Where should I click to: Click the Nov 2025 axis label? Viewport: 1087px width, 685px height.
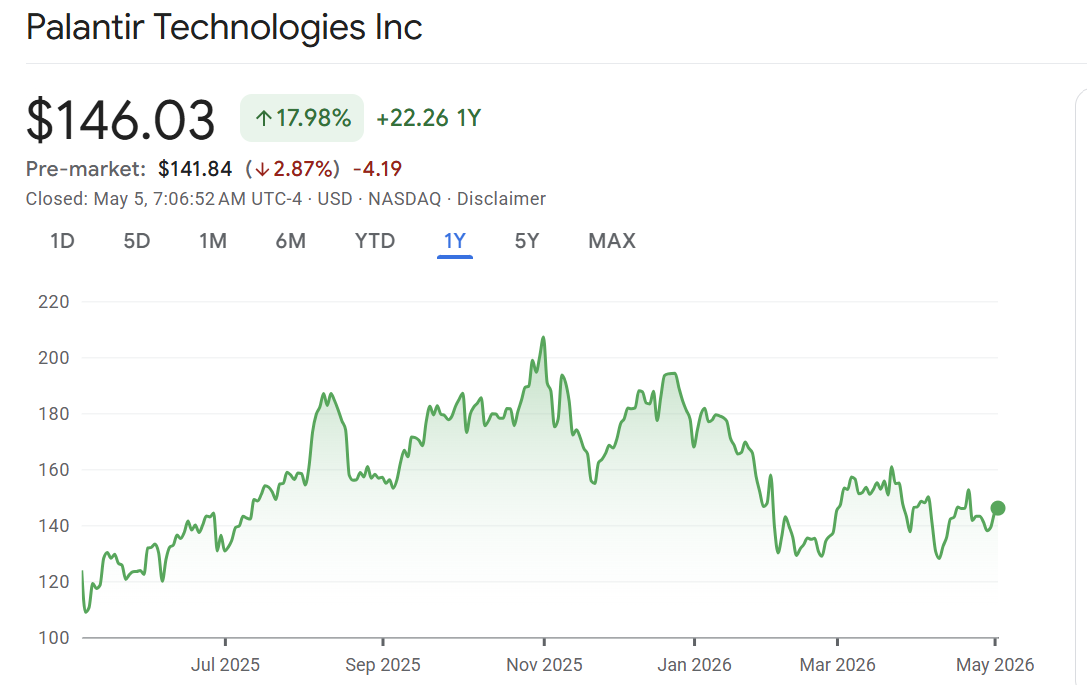(544, 665)
